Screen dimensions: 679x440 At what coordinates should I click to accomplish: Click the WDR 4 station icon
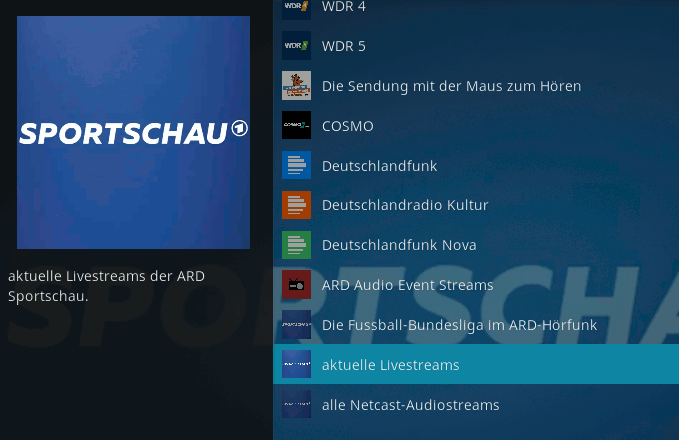[x=296, y=9]
